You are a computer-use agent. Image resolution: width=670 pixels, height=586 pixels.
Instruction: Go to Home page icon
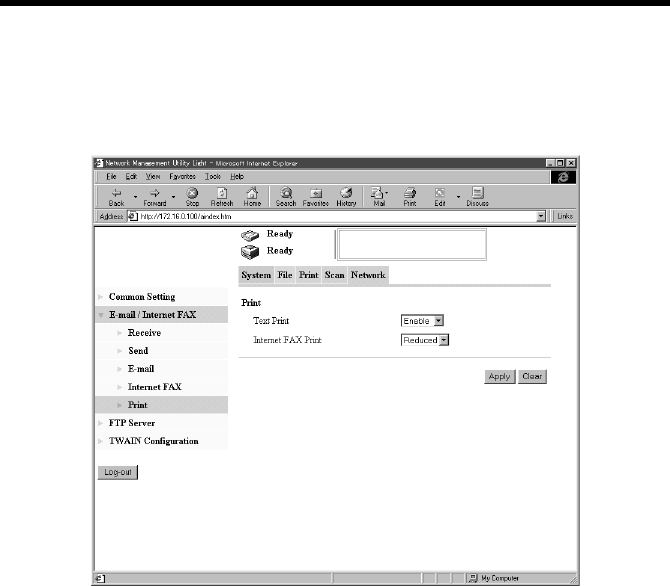(x=252, y=197)
